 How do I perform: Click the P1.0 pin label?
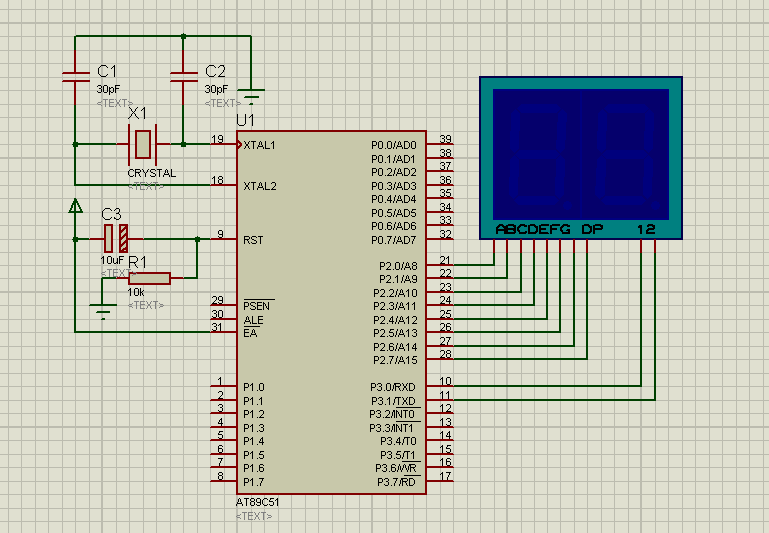coord(254,387)
